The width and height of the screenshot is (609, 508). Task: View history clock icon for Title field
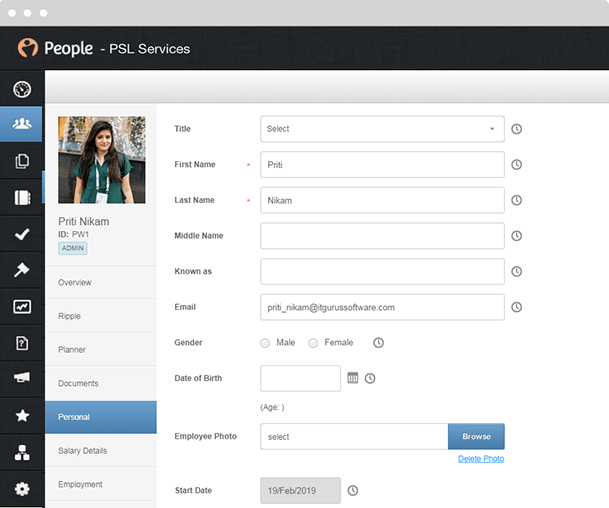point(516,129)
